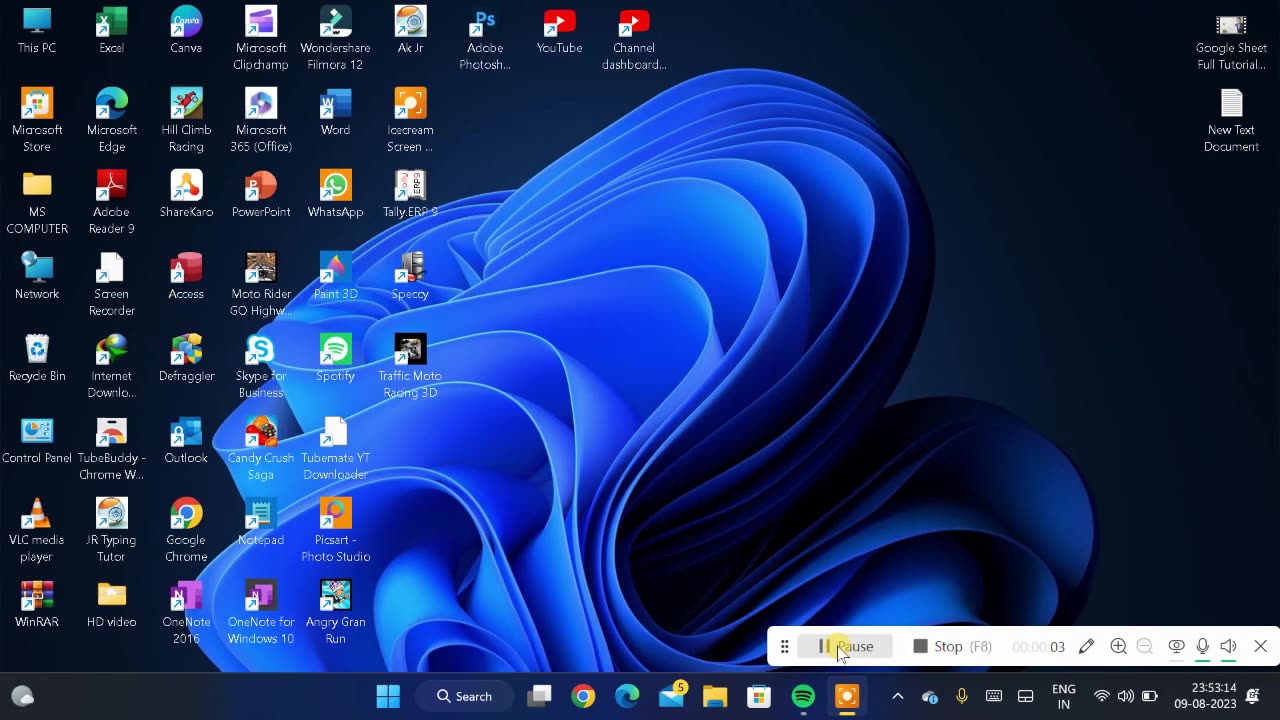Open Microsoft Clipchamp shortcut

(260, 39)
